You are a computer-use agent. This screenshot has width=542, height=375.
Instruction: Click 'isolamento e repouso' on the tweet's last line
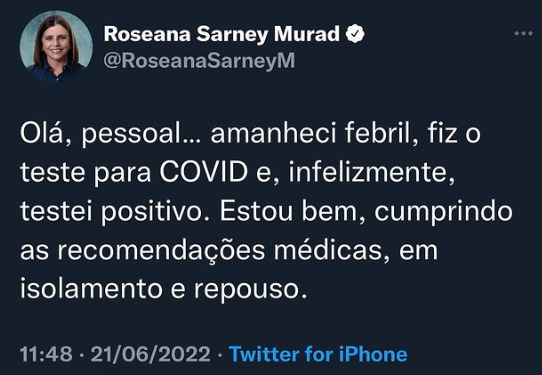point(164,290)
